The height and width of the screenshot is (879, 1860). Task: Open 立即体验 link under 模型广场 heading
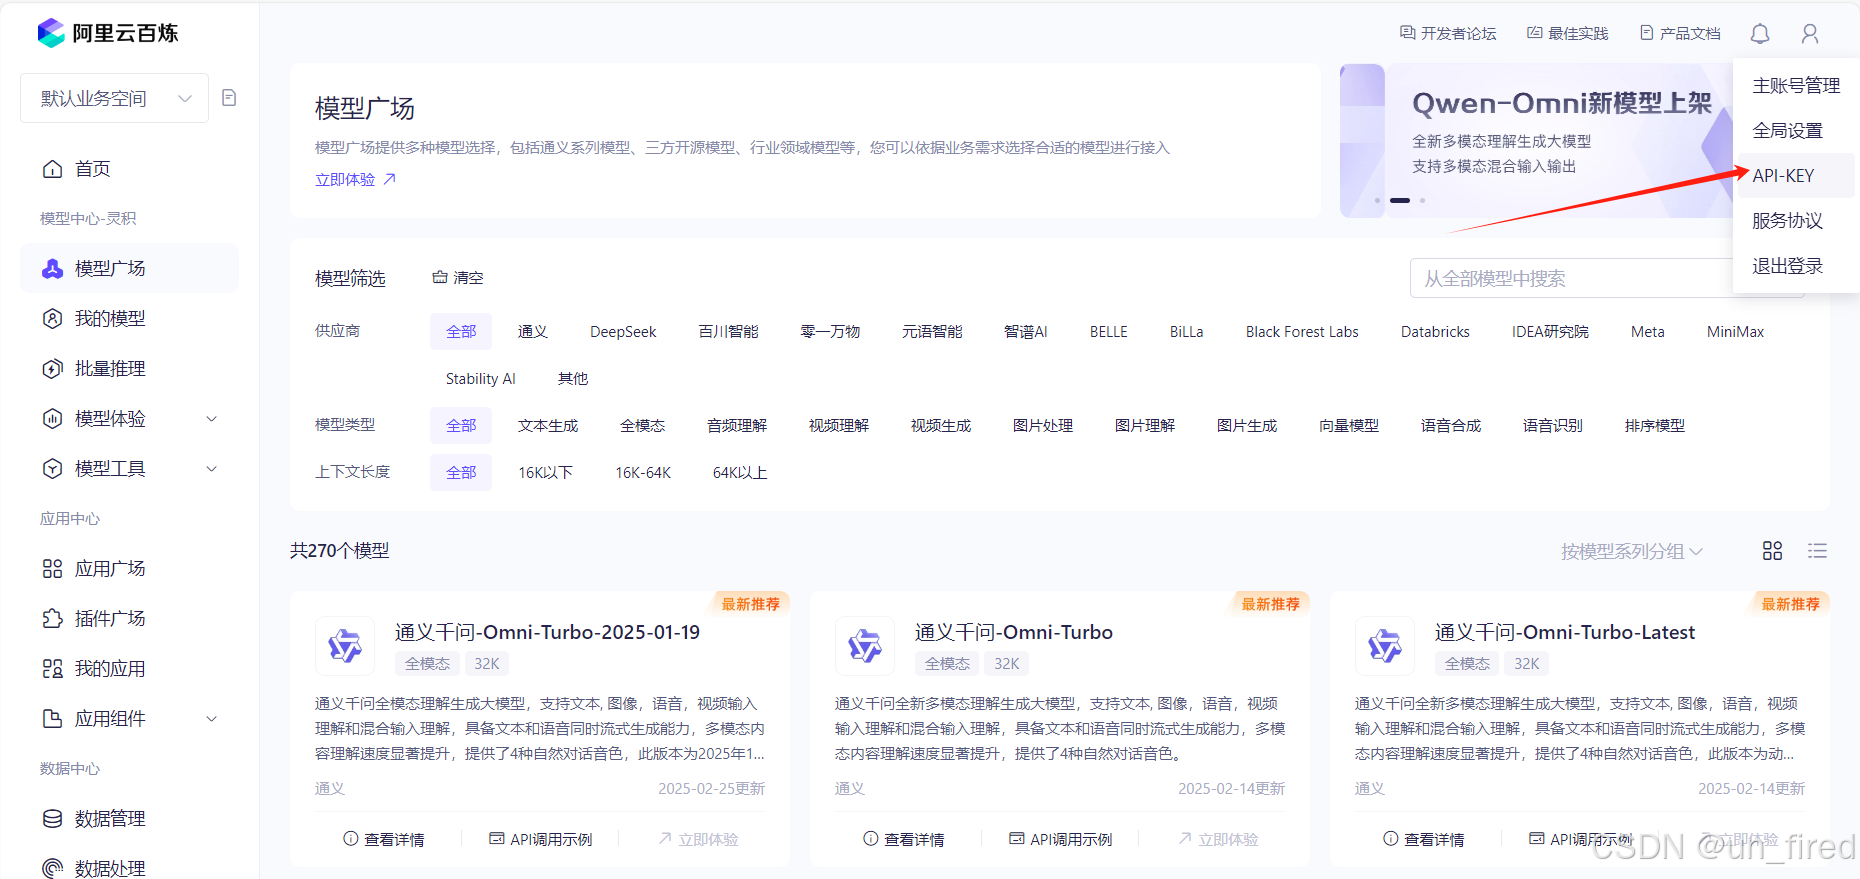356,179
